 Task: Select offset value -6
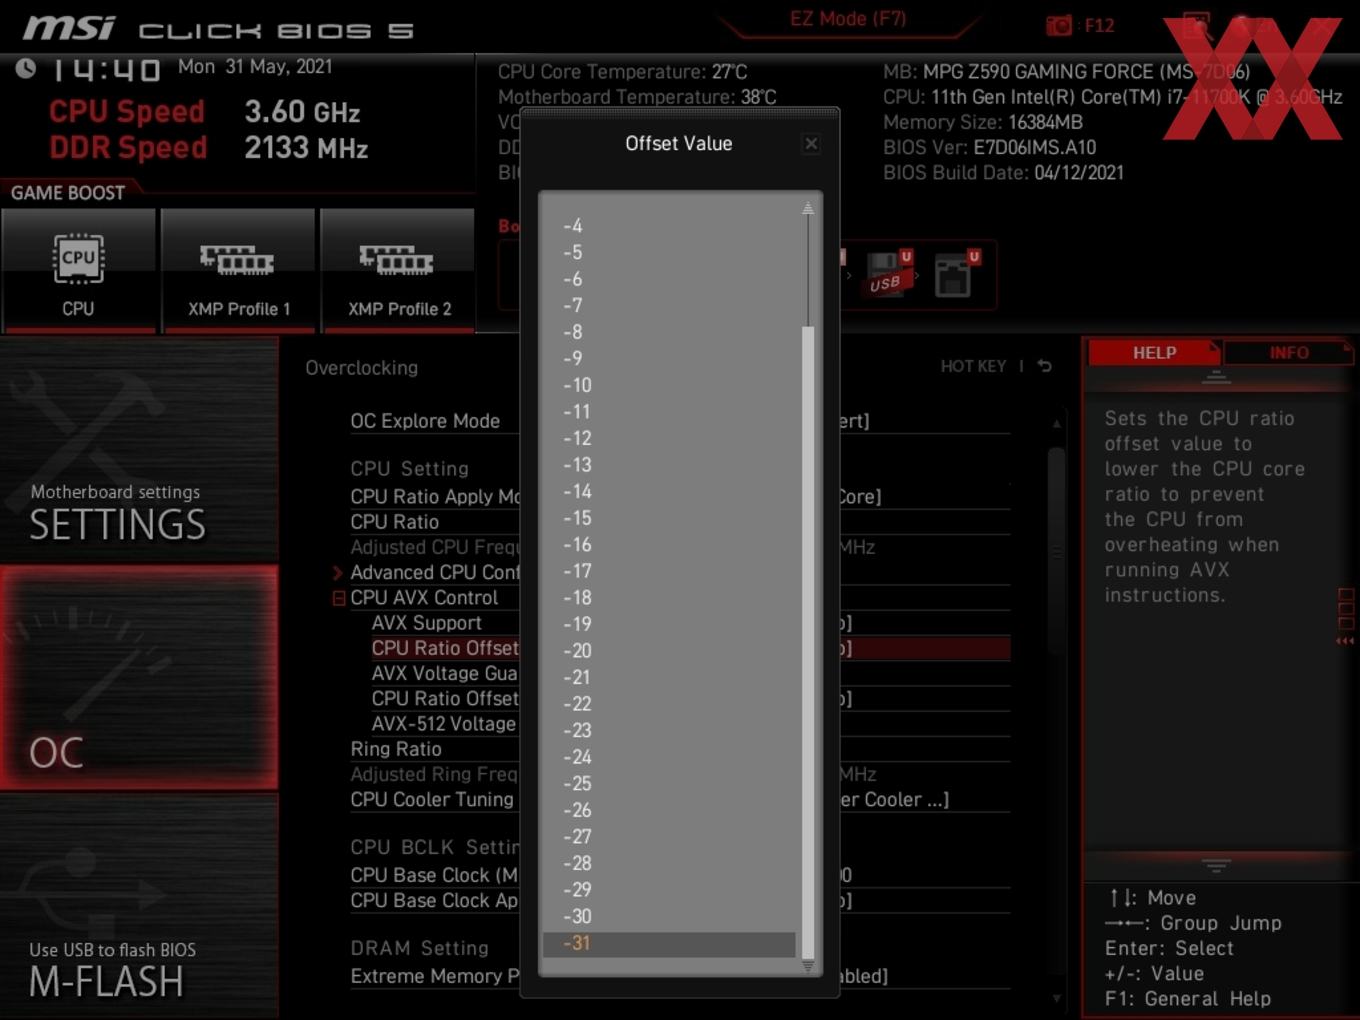669,279
